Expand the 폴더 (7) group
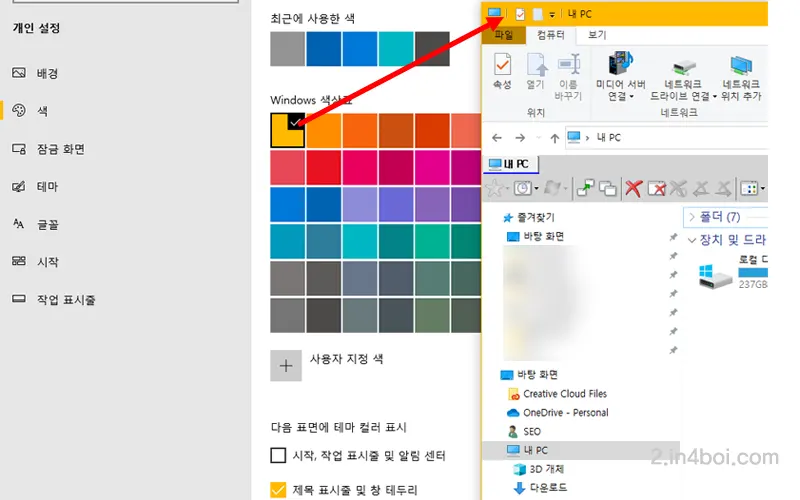Screen dimensions: 800x500 [x=691, y=217]
